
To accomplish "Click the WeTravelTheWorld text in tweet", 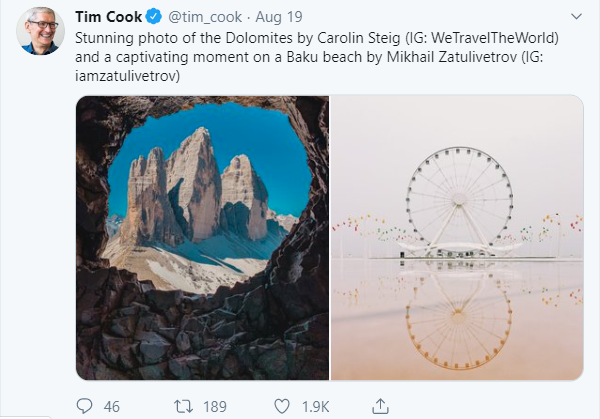I will click(x=492, y=38).
